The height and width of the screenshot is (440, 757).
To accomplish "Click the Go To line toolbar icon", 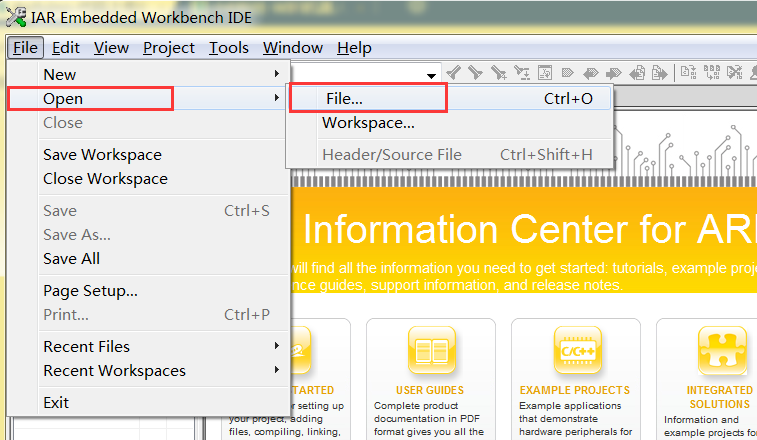I will tap(545, 73).
